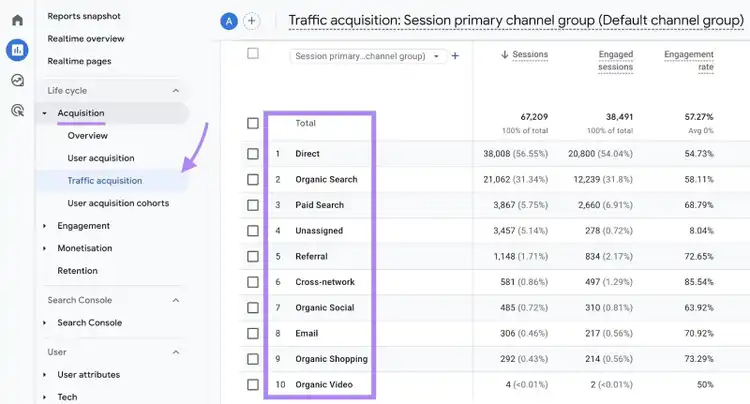Open the Monetisation menu item
The image size is (750, 404).
point(85,248)
